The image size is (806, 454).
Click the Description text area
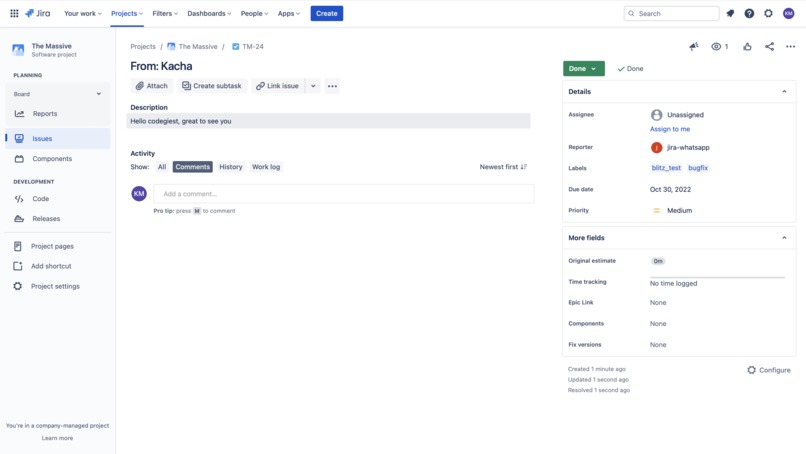click(x=328, y=121)
